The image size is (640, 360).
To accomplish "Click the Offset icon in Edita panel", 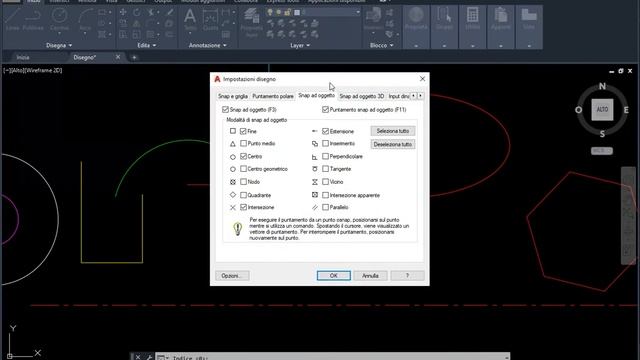I will pyautogui.click(x=170, y=35).
